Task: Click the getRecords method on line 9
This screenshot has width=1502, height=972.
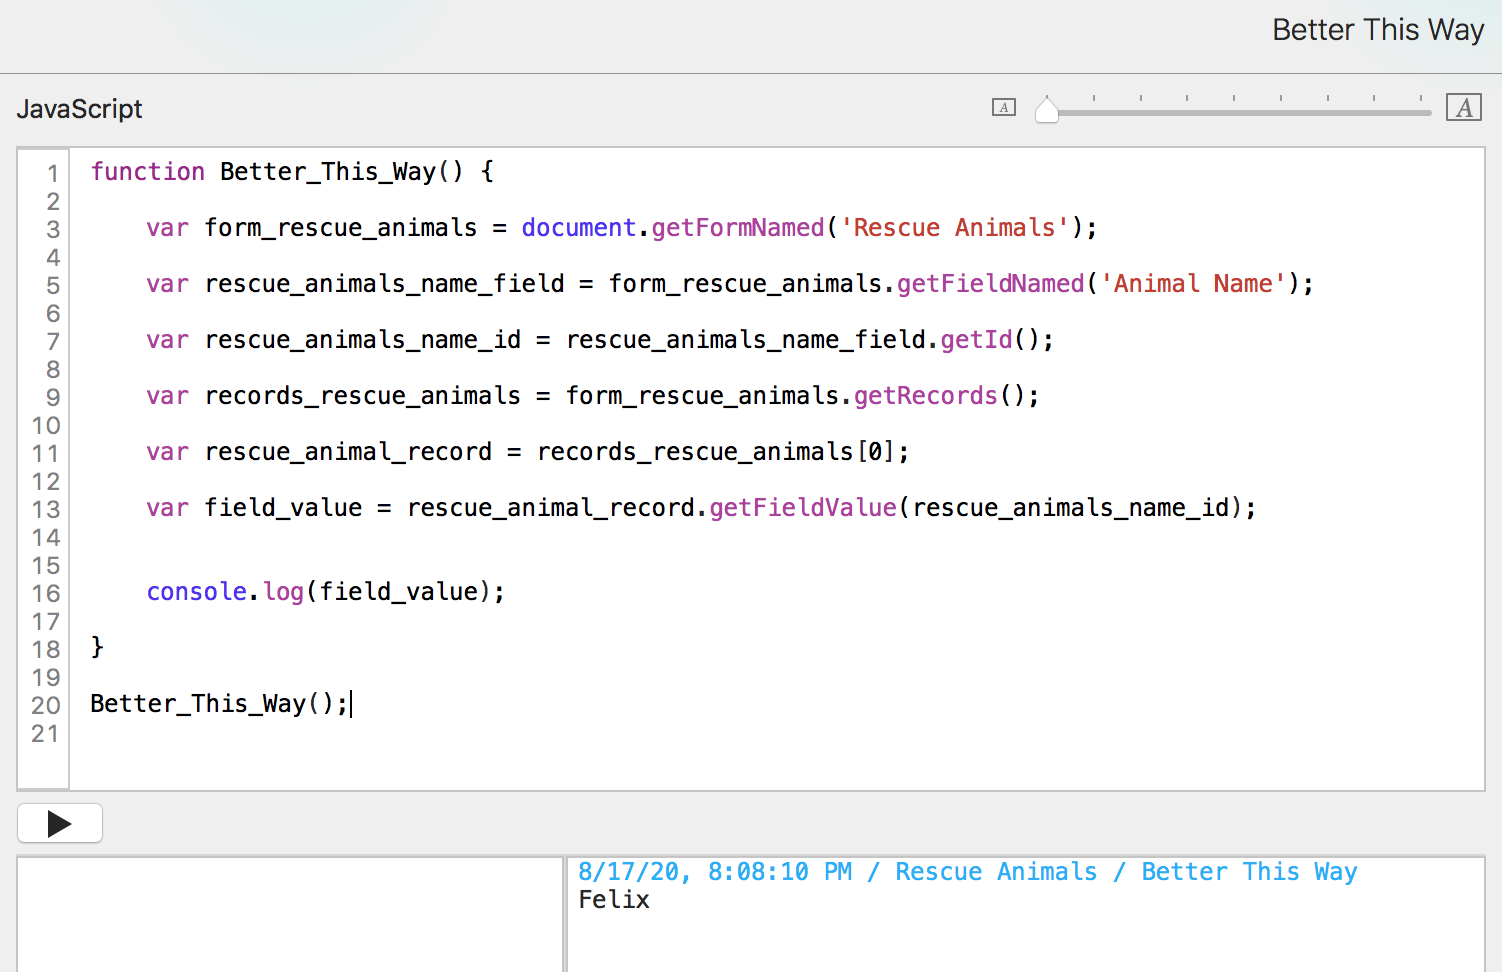Action: coord(925,396)
